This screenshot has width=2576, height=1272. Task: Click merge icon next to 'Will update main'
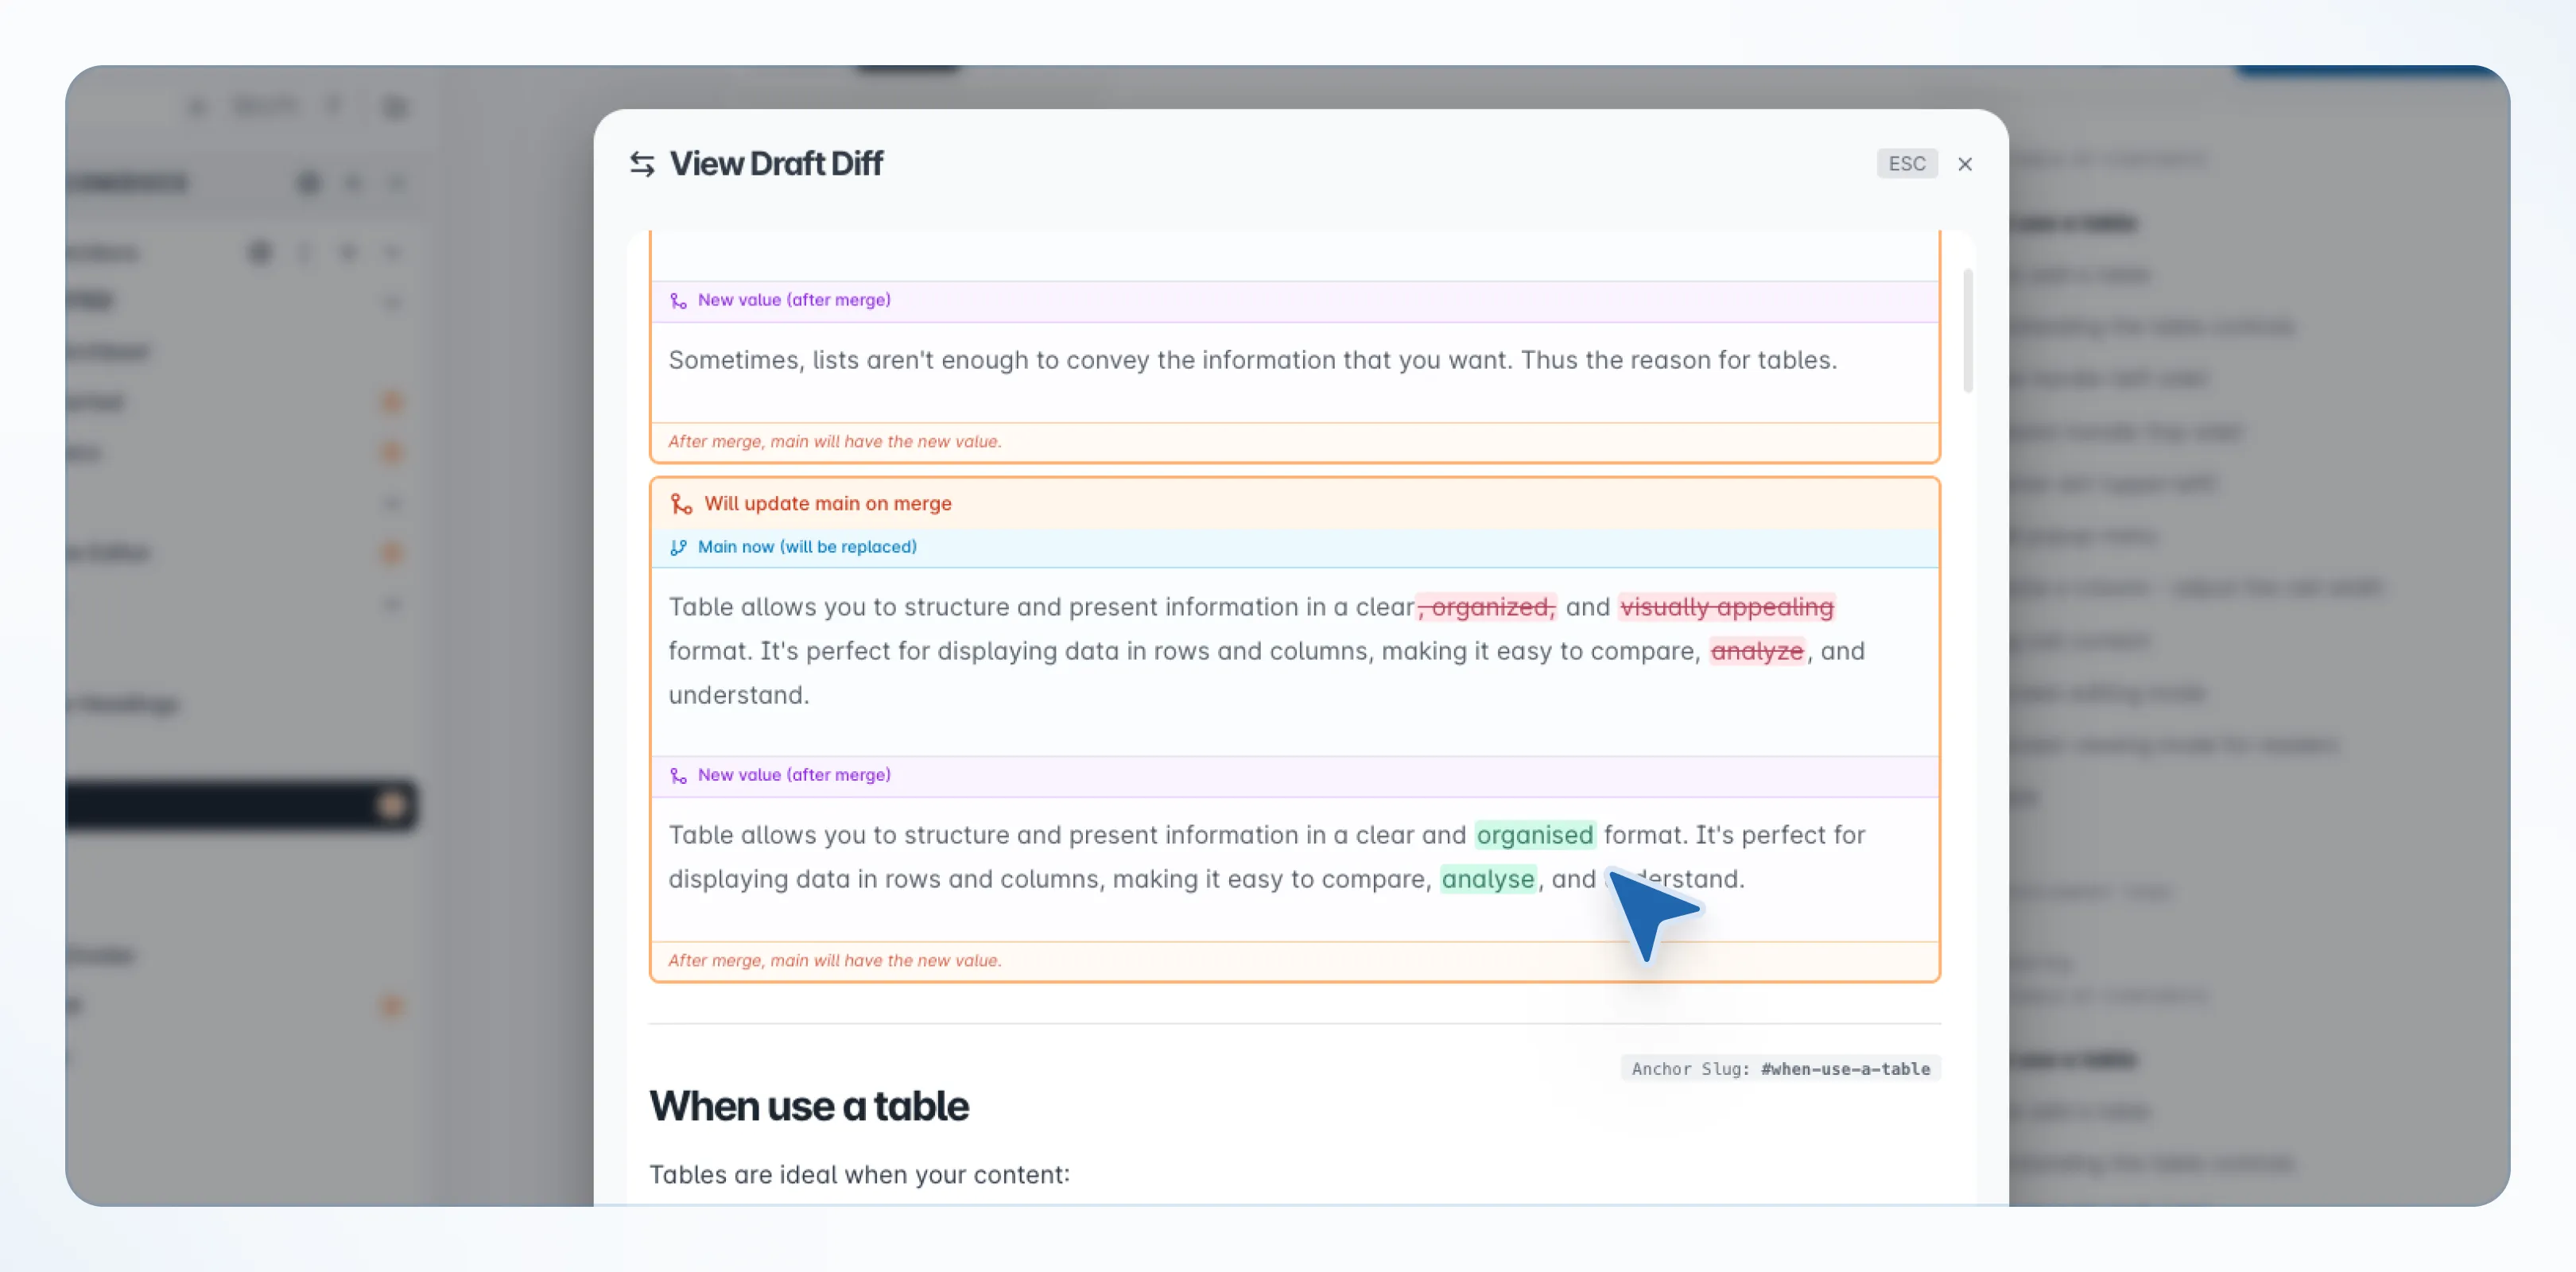pyautogui.click(x=681, y=504)
